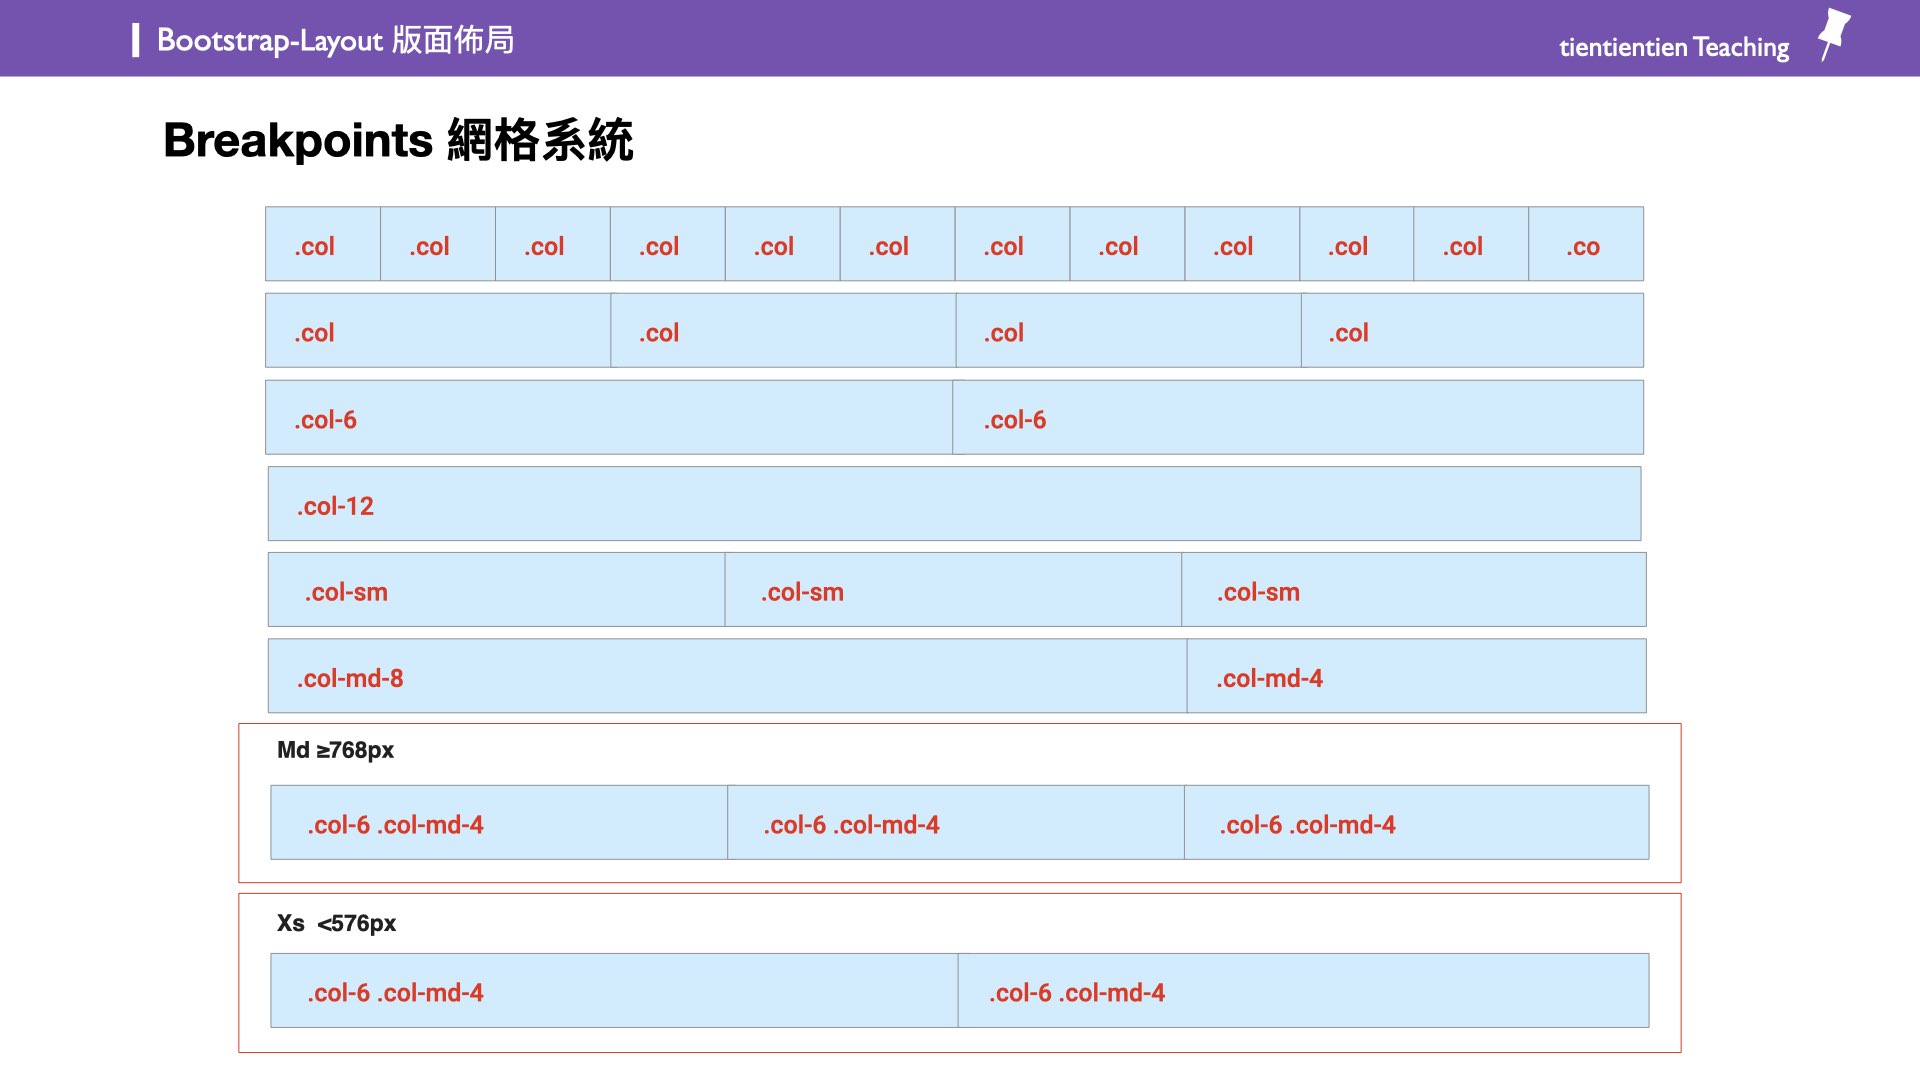Click the .col-md-4 block beside .col-md-8

[x=1414, y=676]
